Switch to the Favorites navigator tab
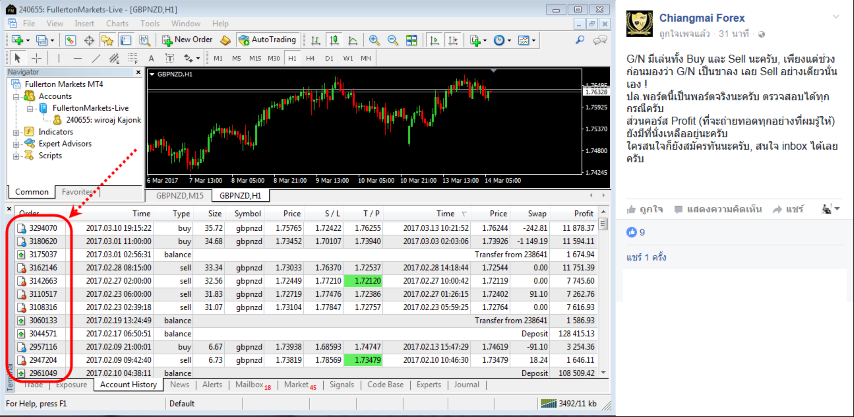 [x=76, y=192]
